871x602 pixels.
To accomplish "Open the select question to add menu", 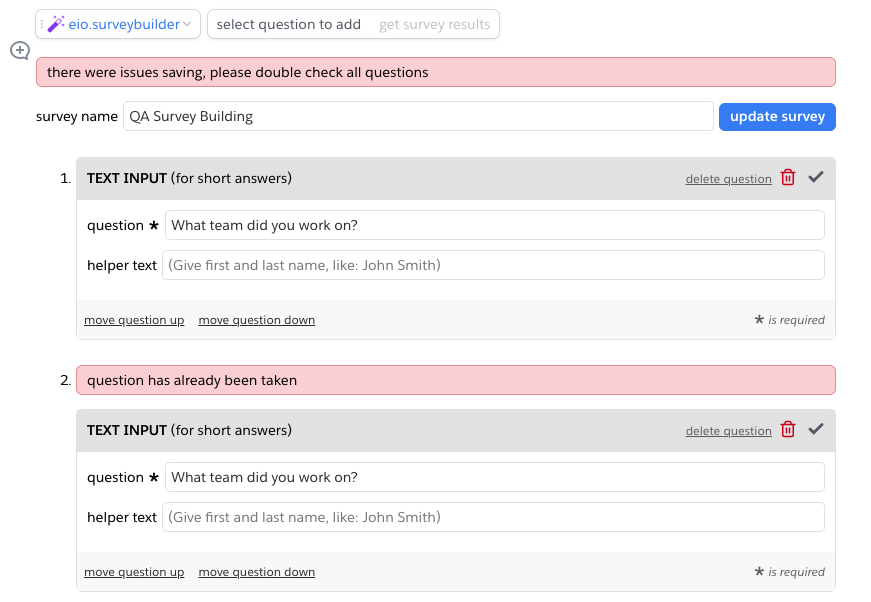I will (288, 24).
